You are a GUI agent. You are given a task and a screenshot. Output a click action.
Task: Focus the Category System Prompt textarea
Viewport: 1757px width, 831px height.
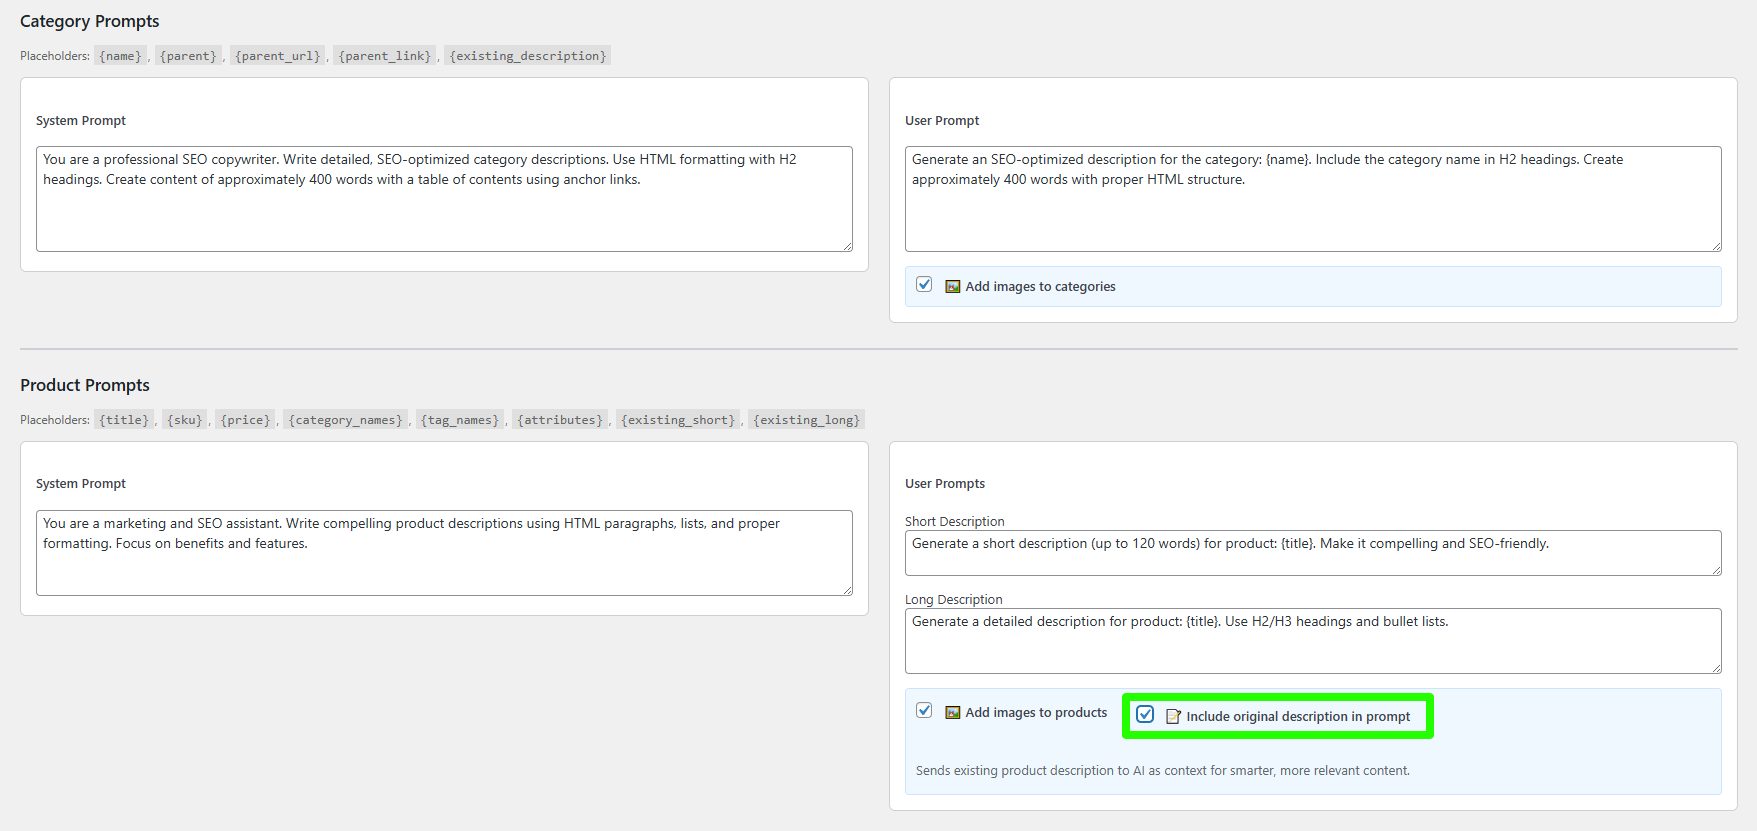coord(444,199)
